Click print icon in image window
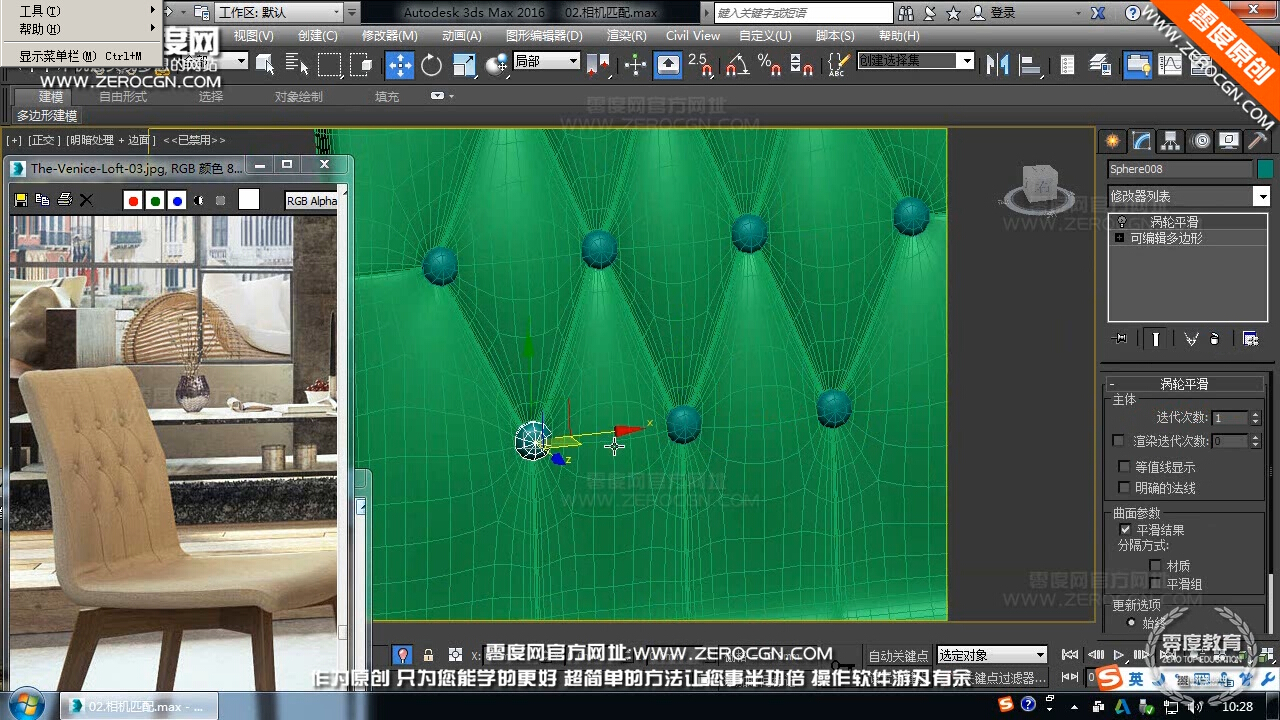The width and height of the screenshot is (1280, 720). [64, 200]
